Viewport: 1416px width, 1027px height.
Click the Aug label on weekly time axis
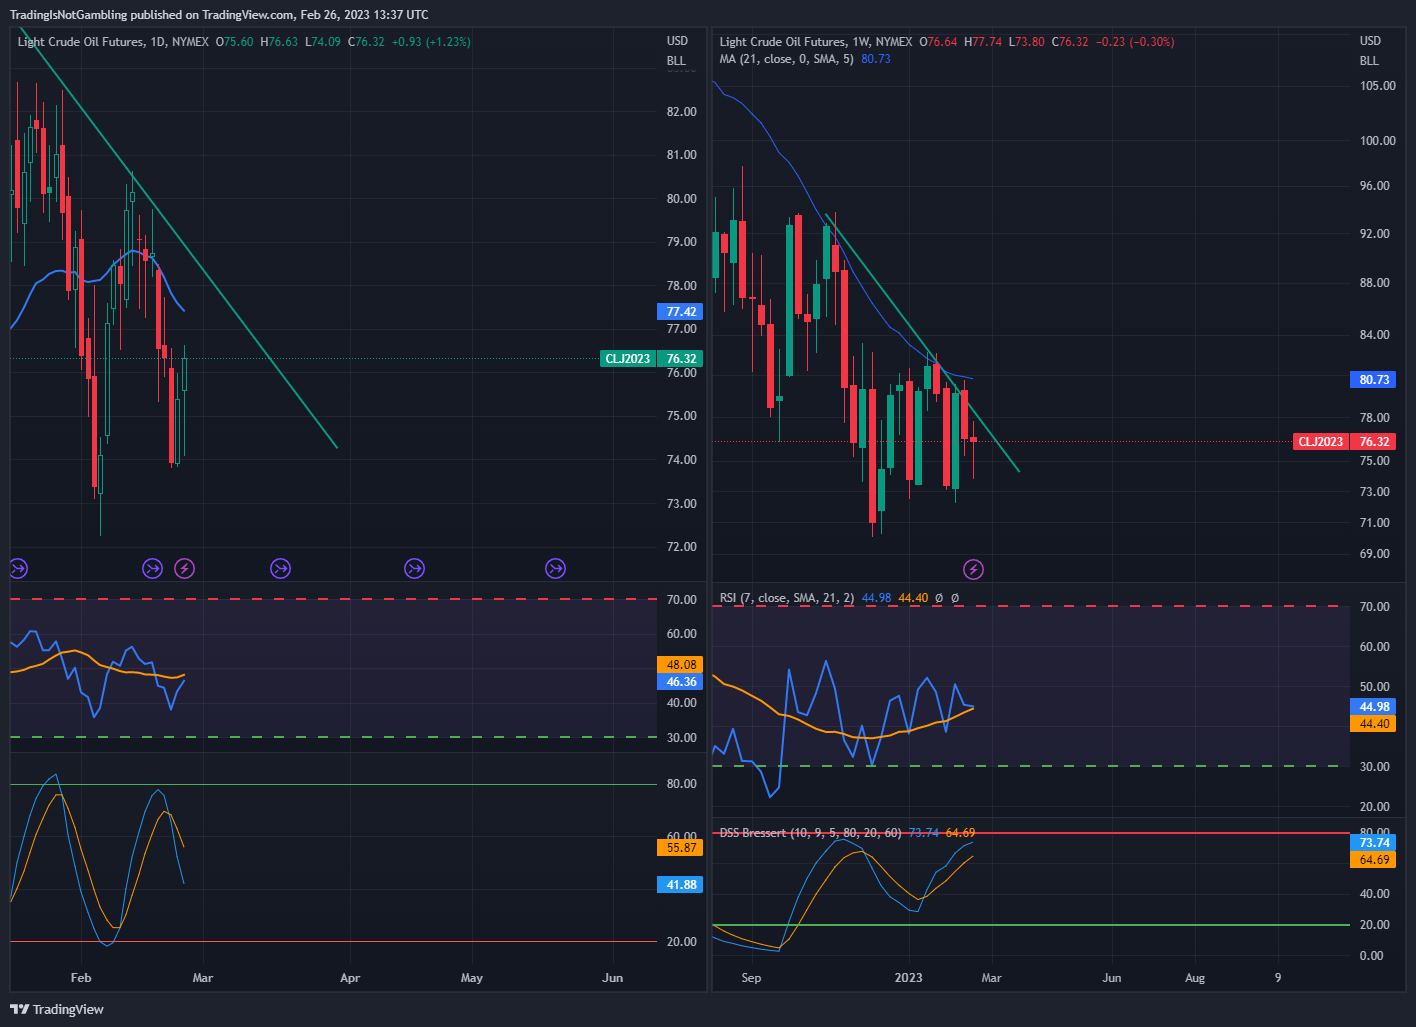[1195, 977]
